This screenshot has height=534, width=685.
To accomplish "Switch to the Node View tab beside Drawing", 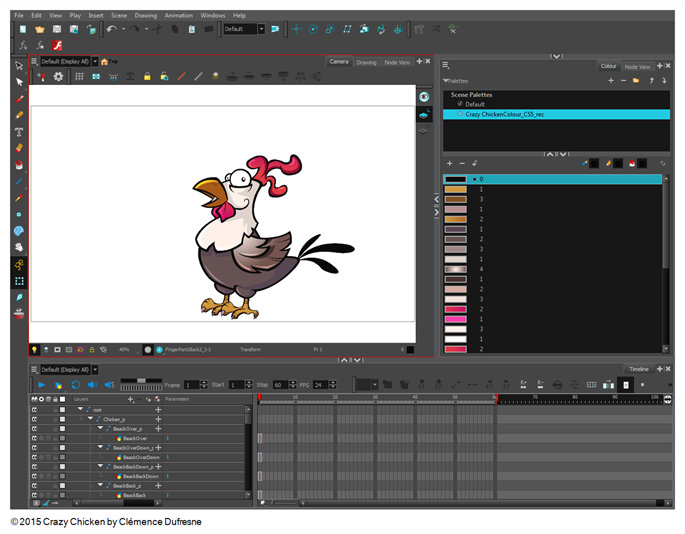I will [397, 62].
